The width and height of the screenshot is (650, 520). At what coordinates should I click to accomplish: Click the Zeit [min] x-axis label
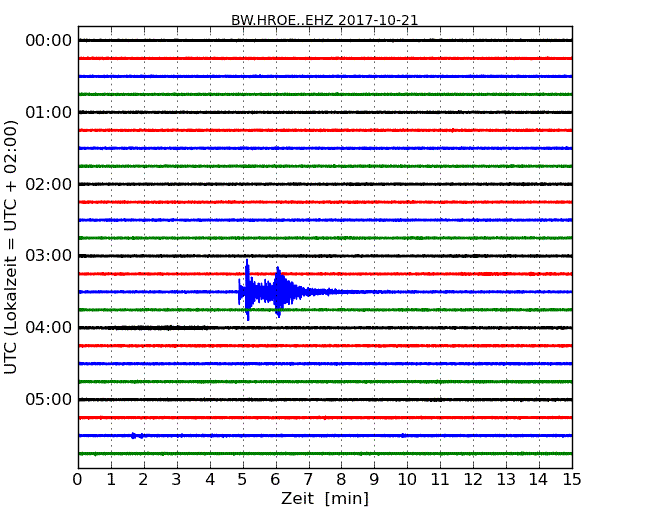click(325, 498)
